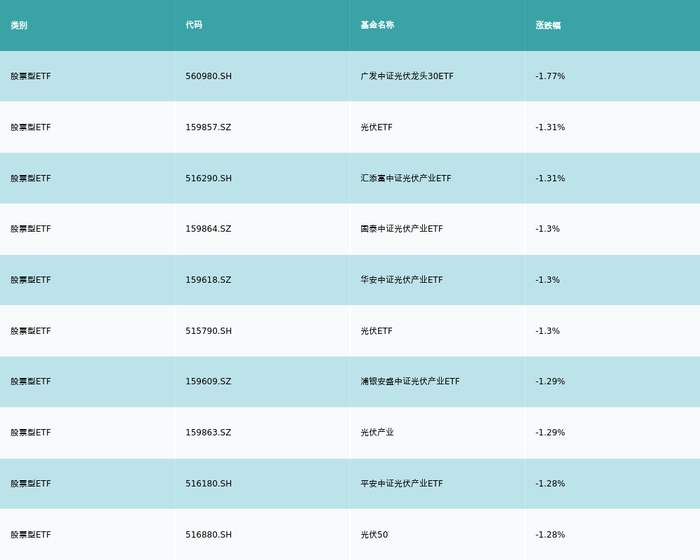The image size is (700, 560).
Task: Click the 涨跌幅 column header
Action: (x=548, y=25)
